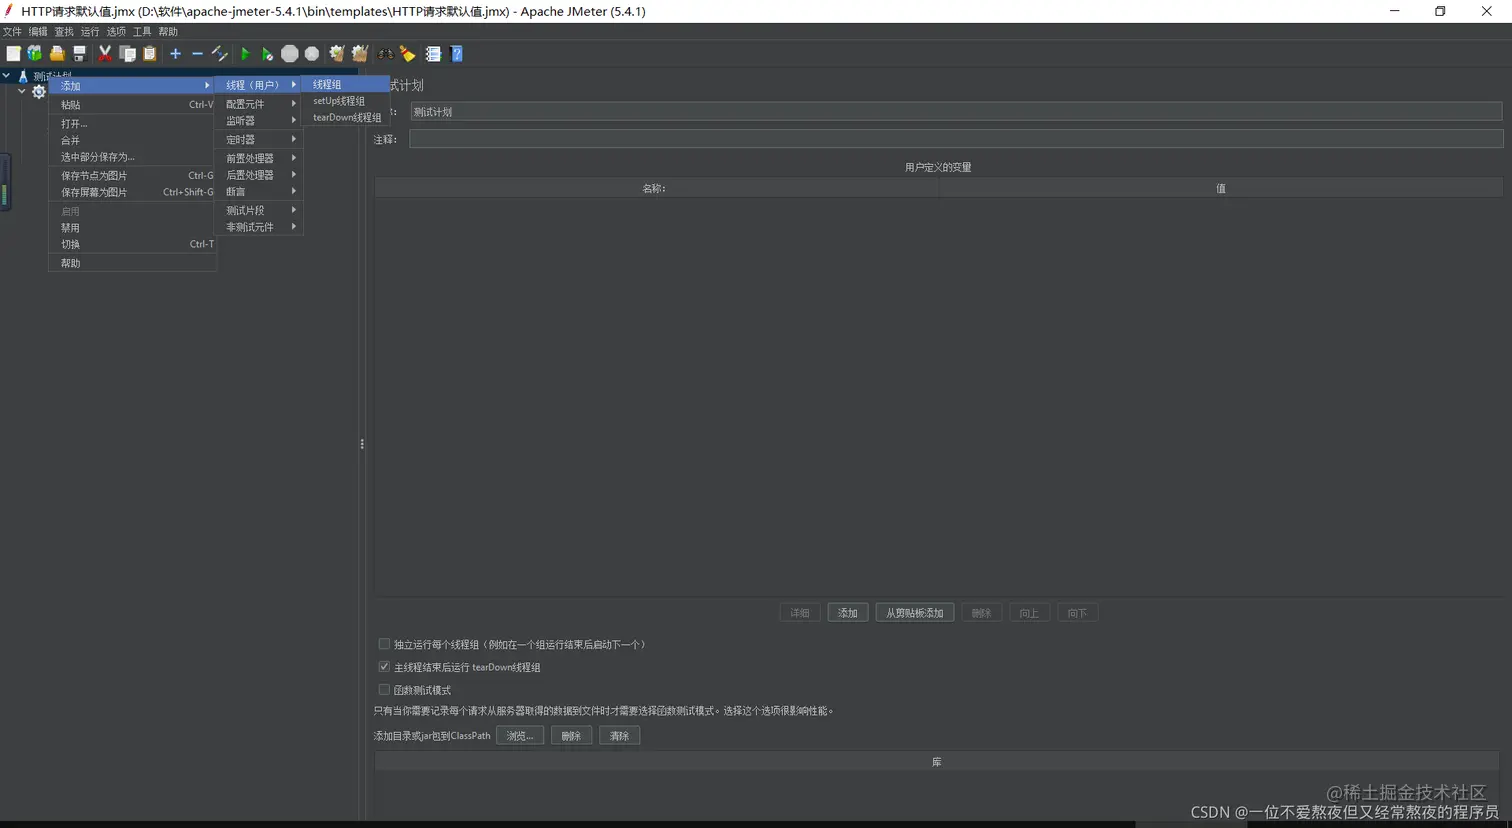Viewport: 1512px width, 828px height.
Task: Select setUp线程组 in the submenu
Action: tap(346, 101)
